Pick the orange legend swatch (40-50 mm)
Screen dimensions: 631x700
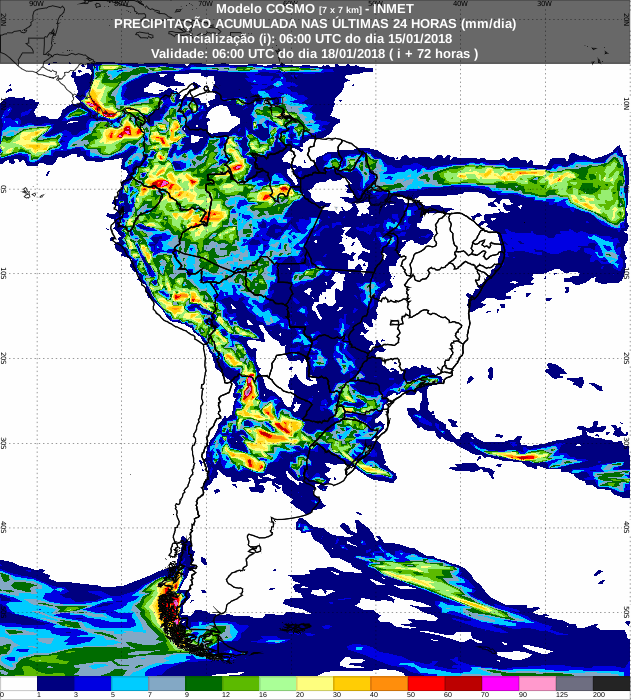(389, 683)
